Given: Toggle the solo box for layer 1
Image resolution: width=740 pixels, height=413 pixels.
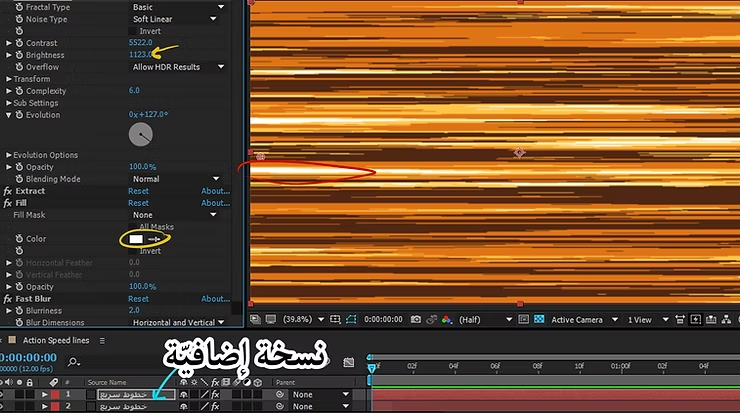Looking at the screenshot, I should click(x=19, y=394).
